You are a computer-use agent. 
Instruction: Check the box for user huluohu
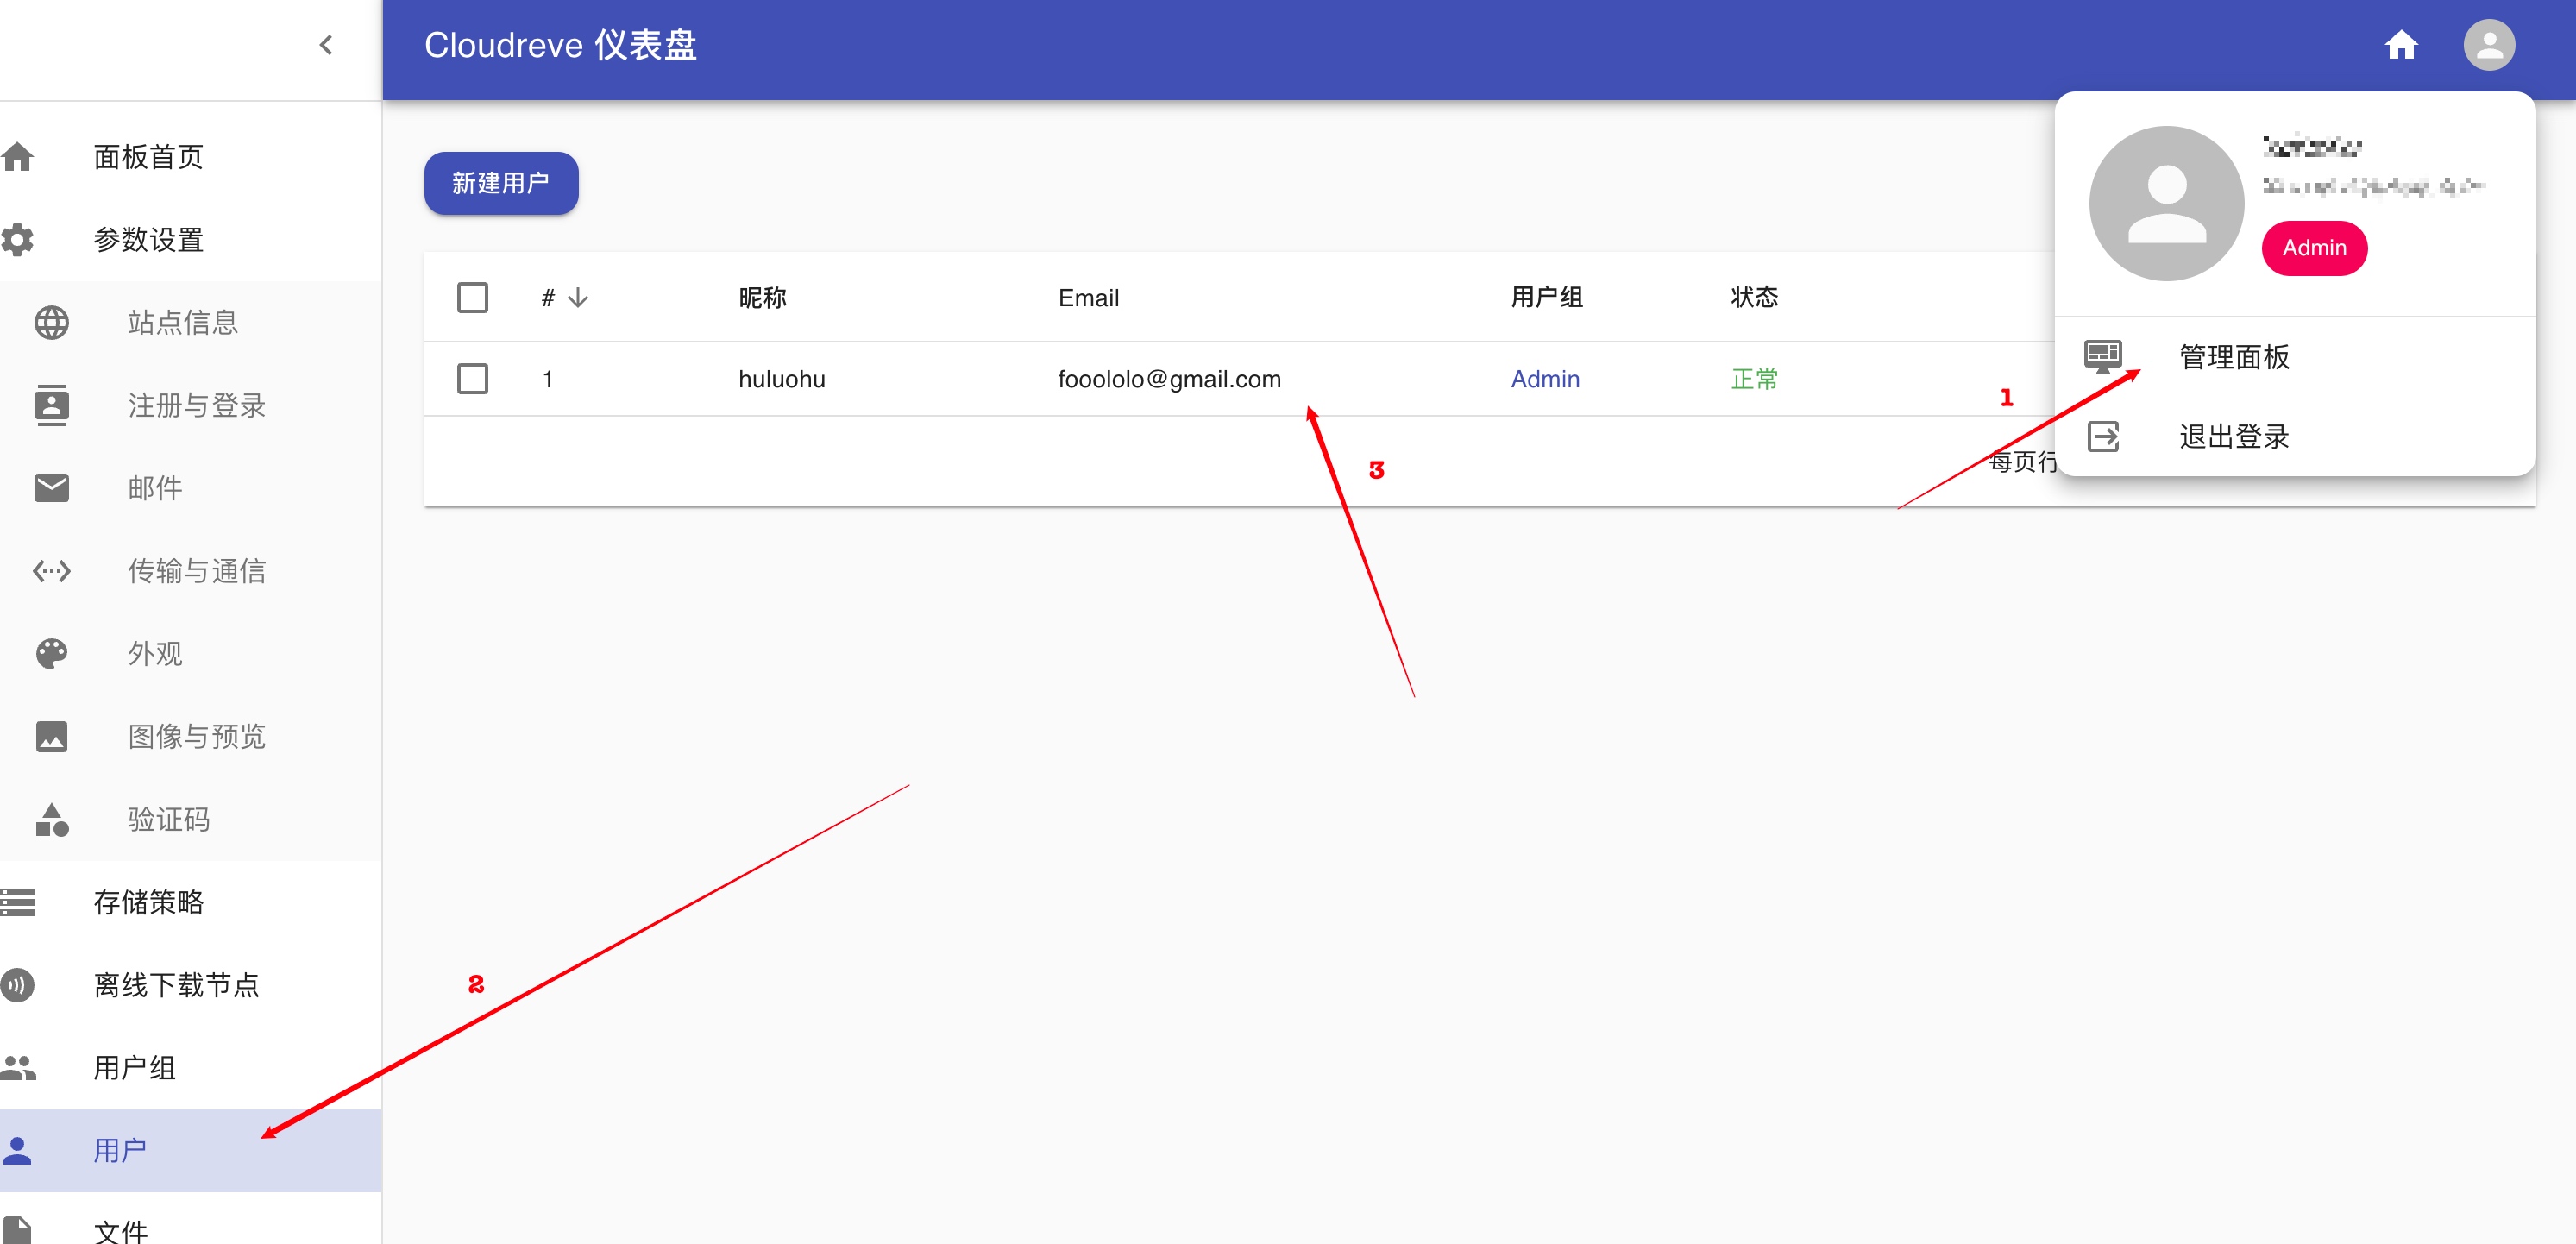click(x=472, y=379)
